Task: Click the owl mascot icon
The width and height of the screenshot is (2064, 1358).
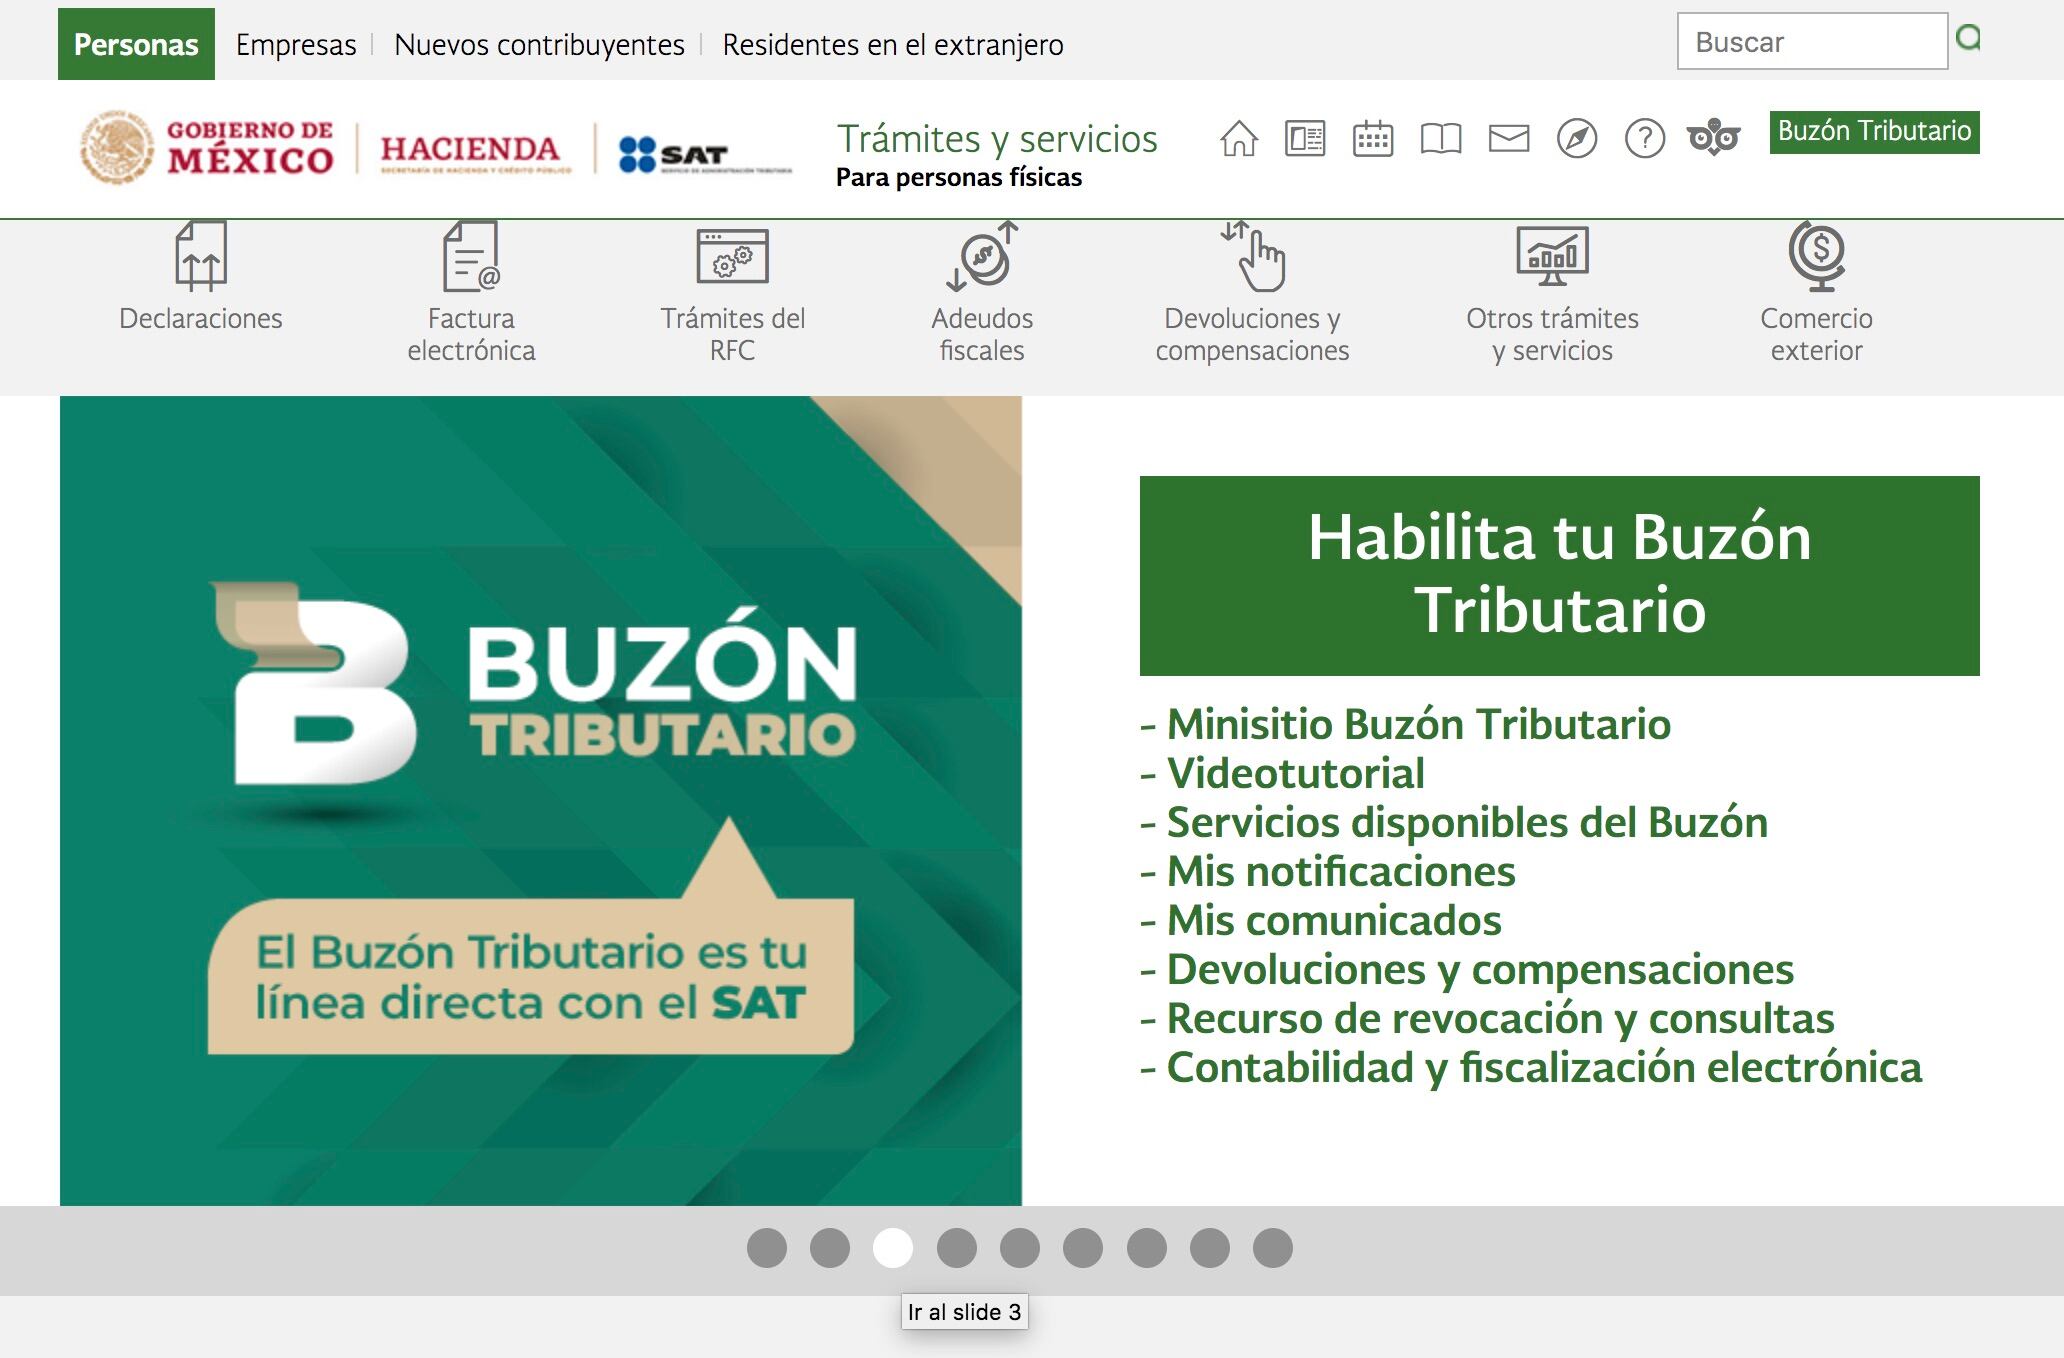Action: tap(1713, 138)
